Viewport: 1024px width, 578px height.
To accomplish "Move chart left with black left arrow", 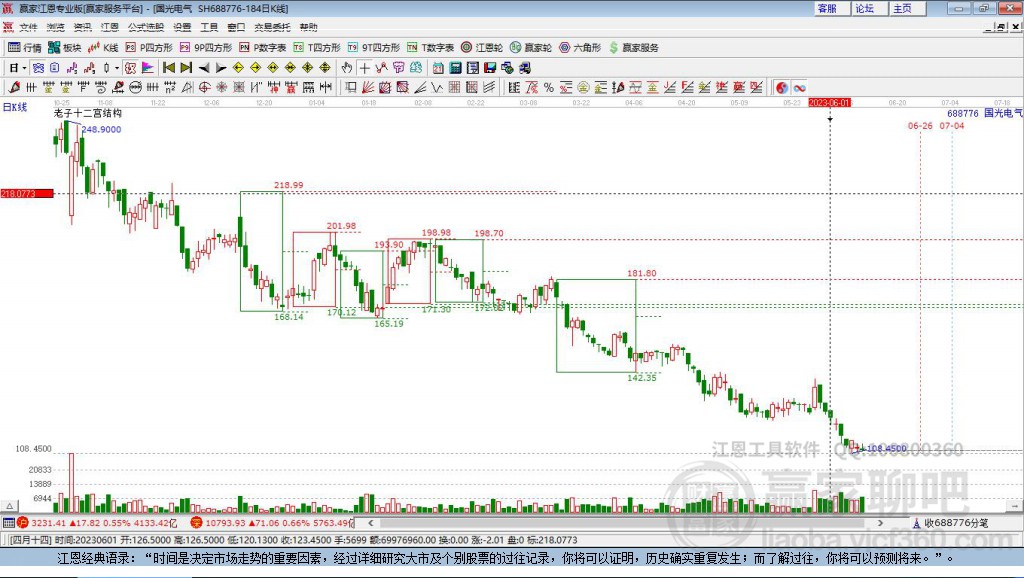I will pyautogui.click(x=204, y=67).
